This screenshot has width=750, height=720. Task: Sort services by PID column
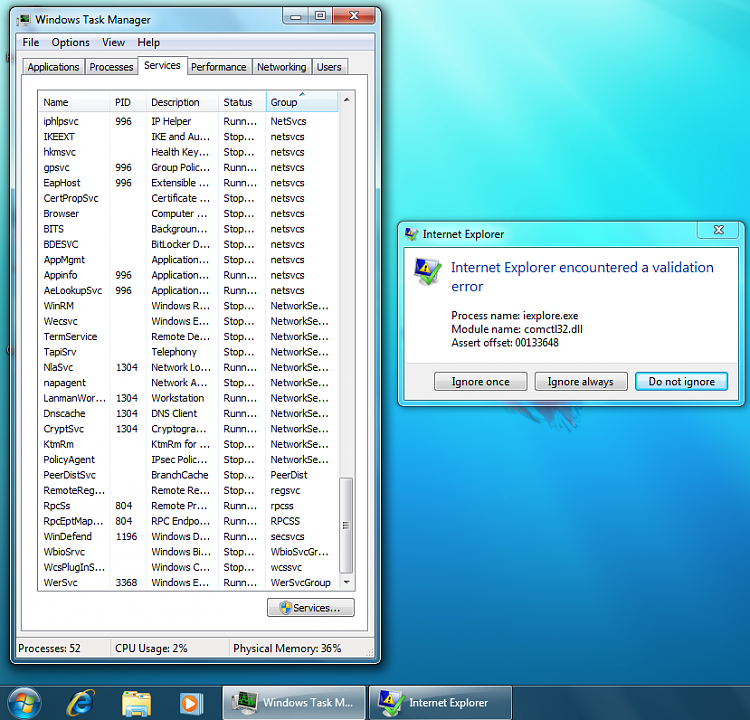tap(128, 102)
